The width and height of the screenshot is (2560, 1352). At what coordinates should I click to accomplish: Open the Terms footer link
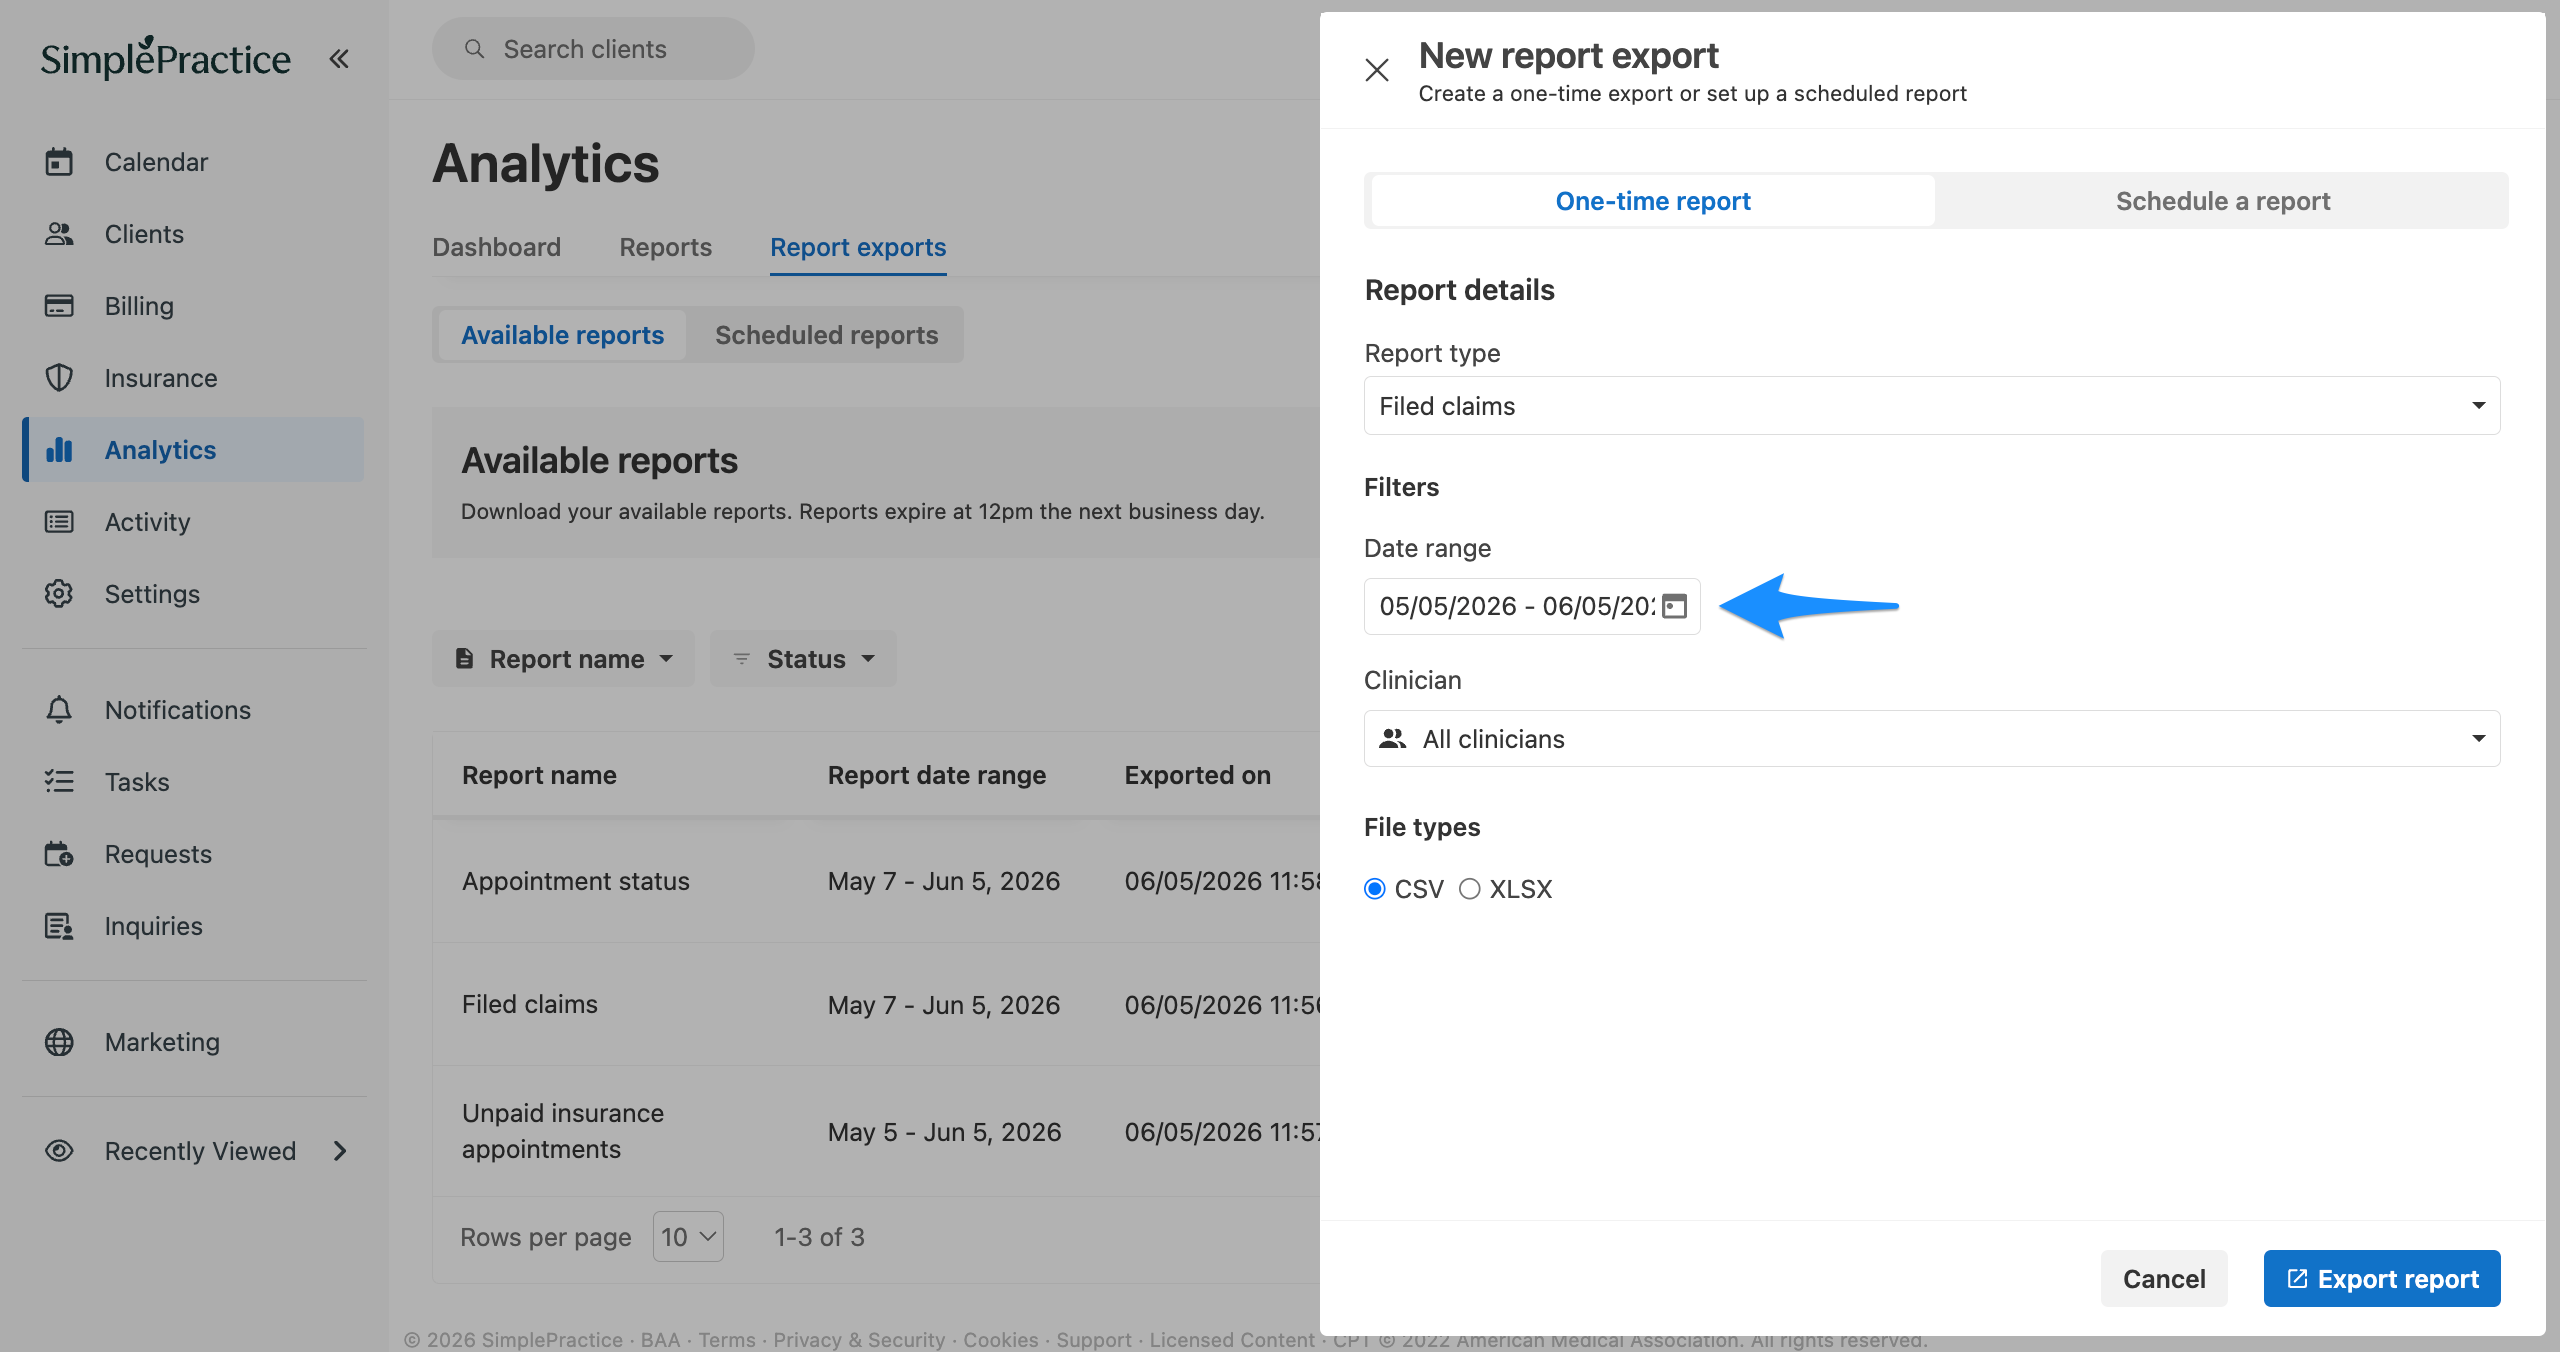[727, 1340]
